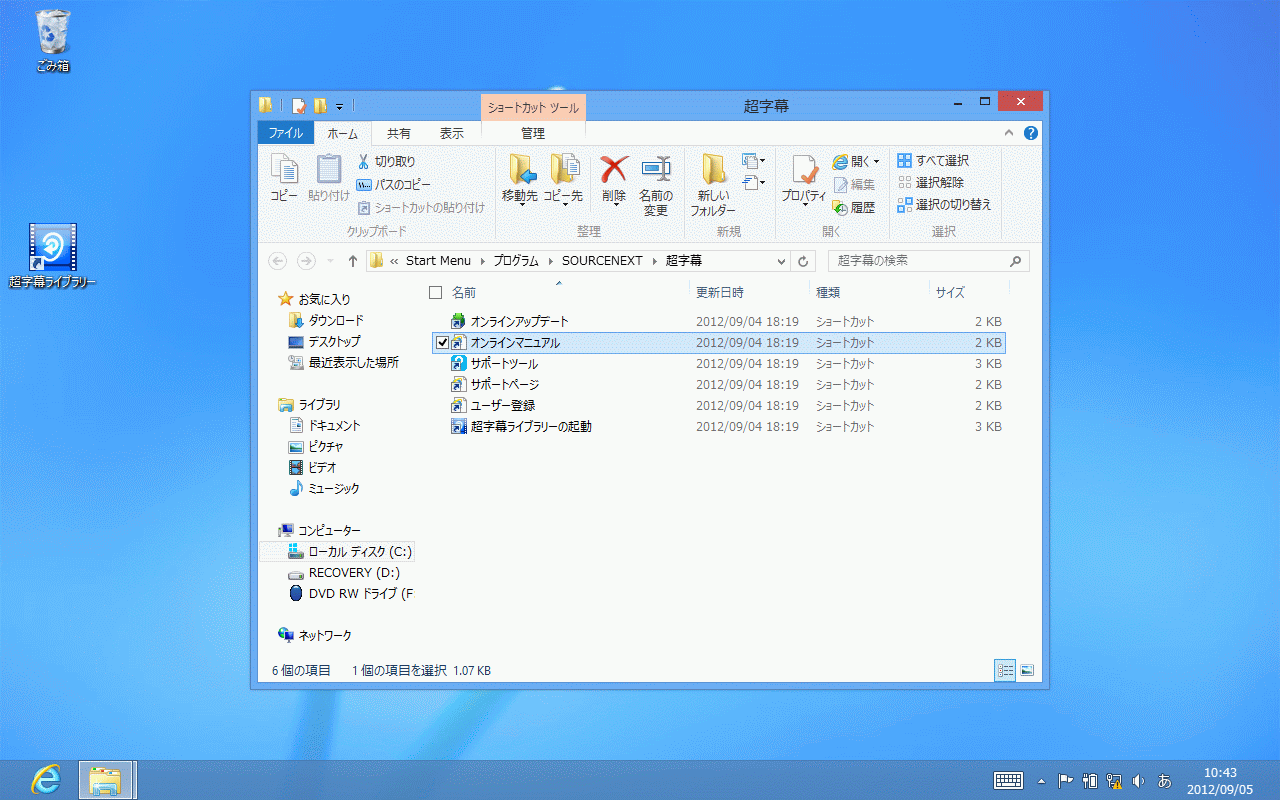
Task: Click the back navigation arrow
Action: point(278,261)
